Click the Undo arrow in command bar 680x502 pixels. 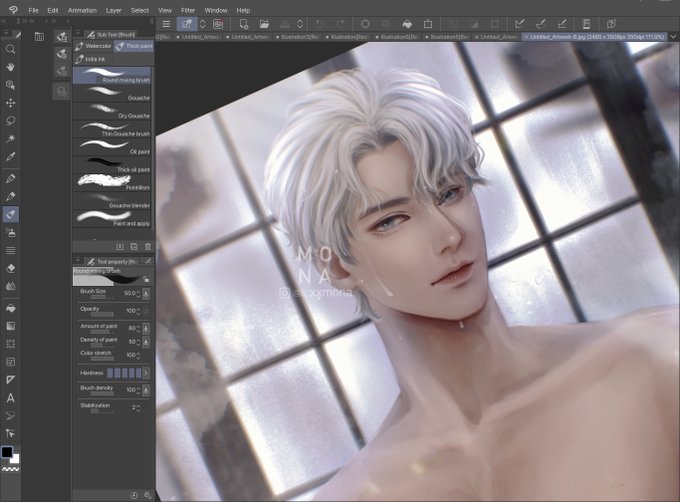pyautogui.click(x=320, y=24)
